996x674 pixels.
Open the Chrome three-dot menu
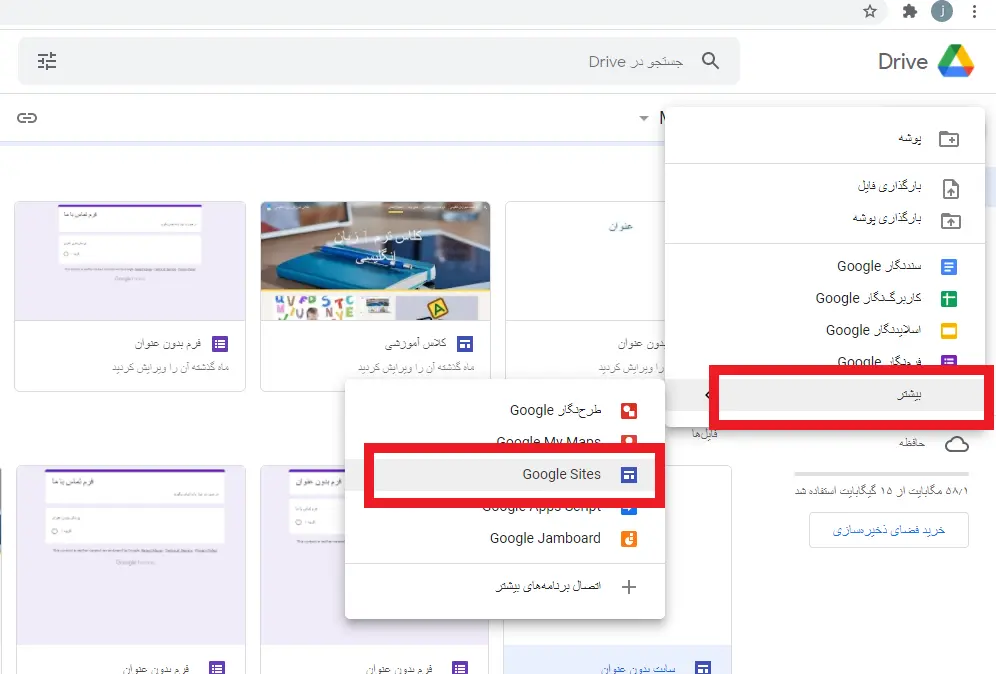tap(974, 12)
